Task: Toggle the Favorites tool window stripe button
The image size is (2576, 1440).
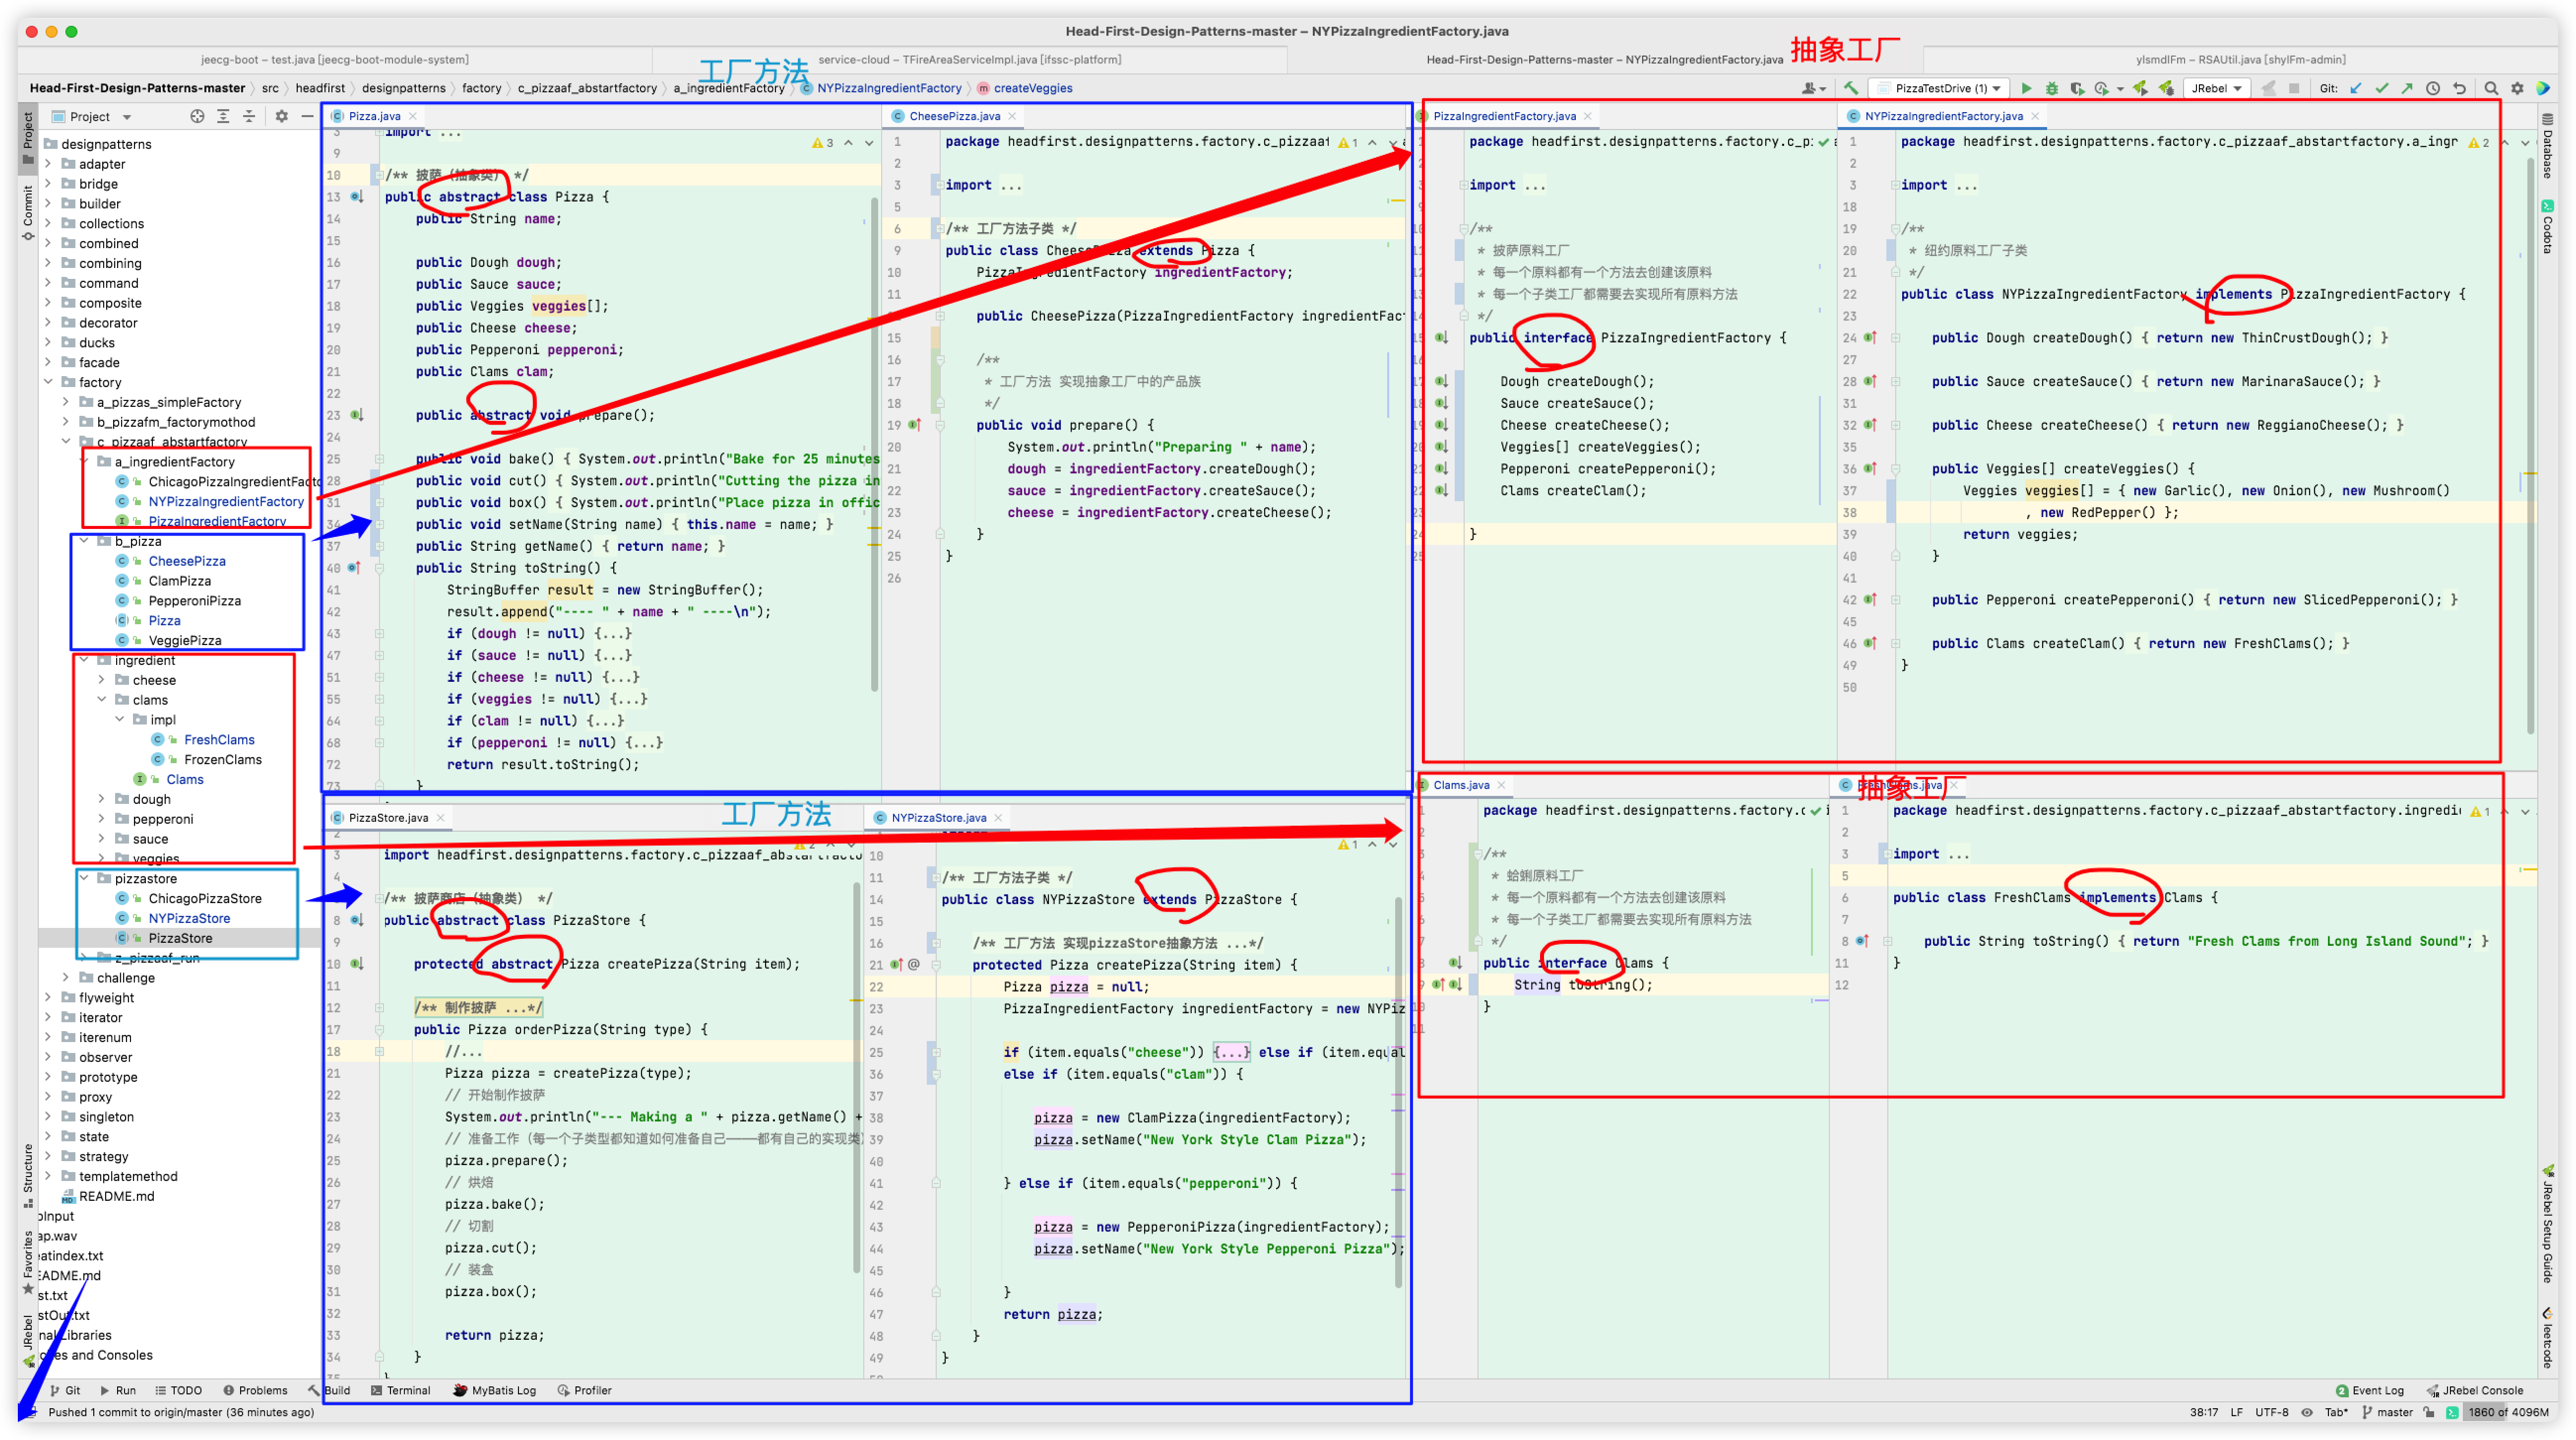Action: click(28, 1262)
